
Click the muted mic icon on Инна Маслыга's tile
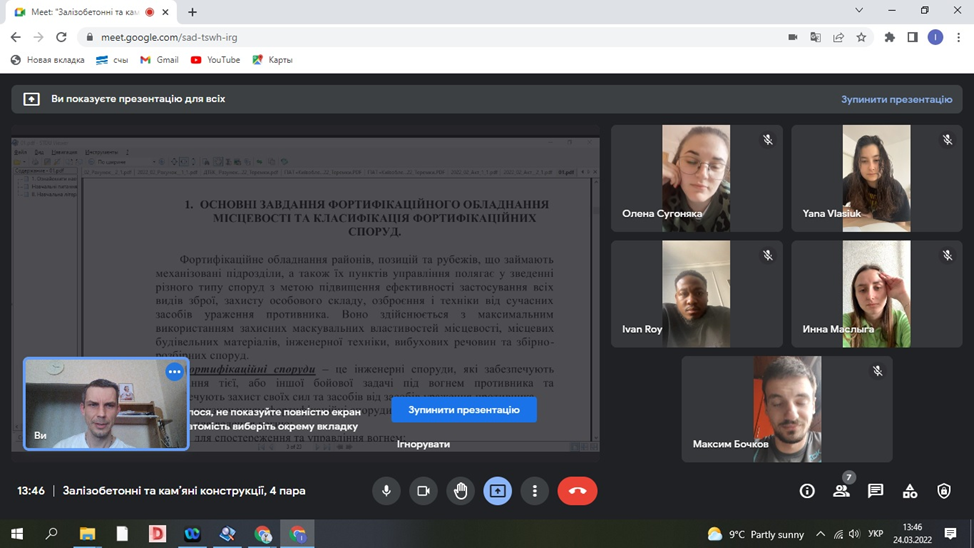coord(947,255)
